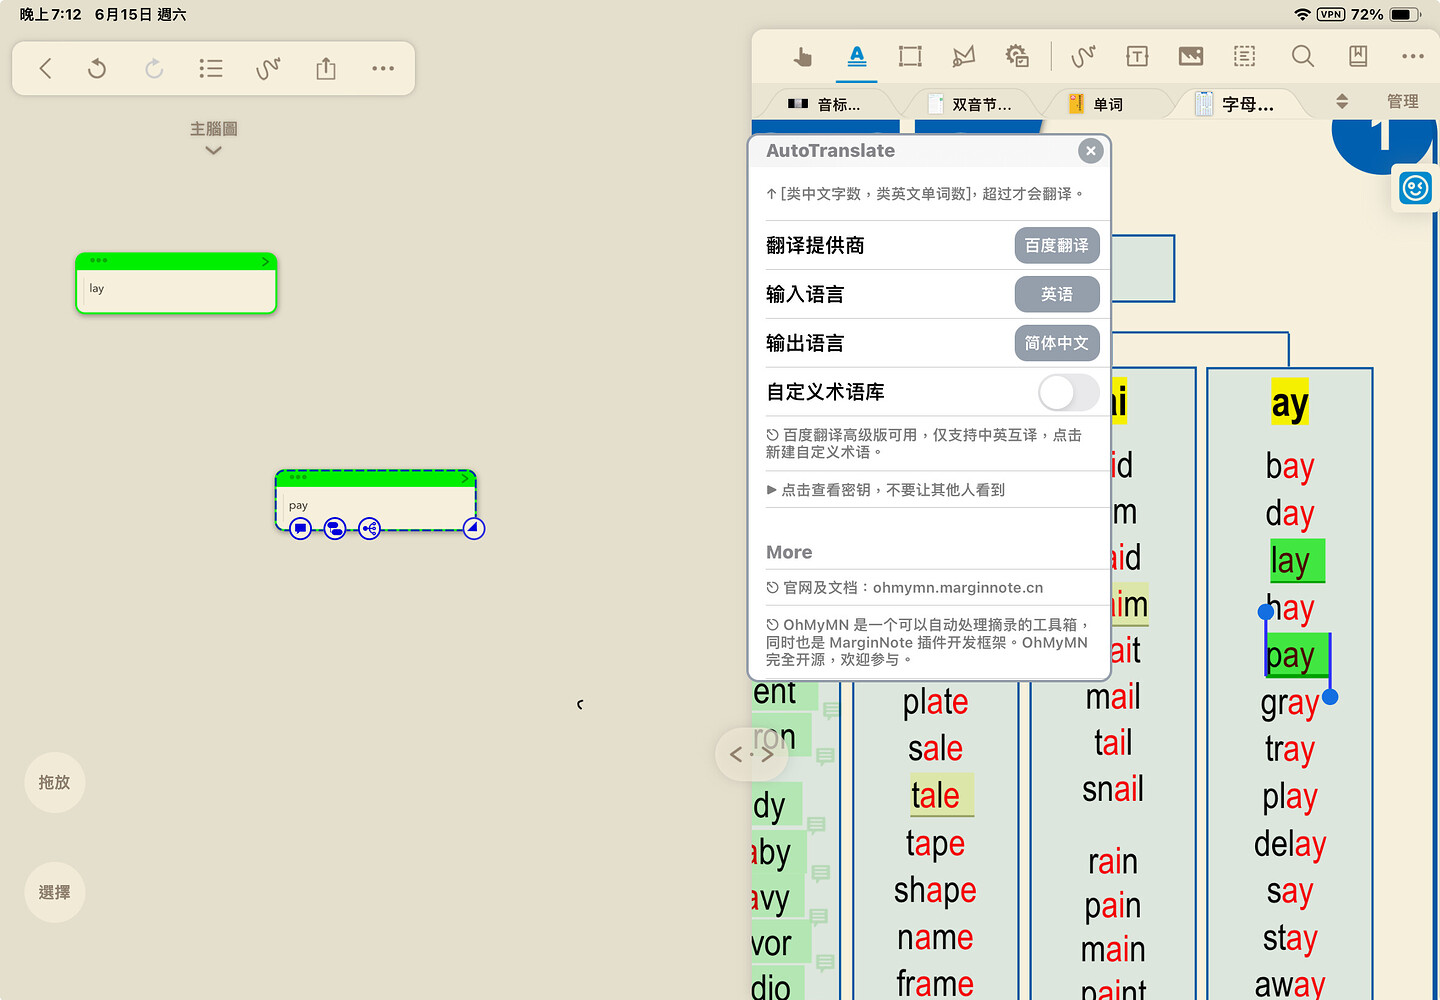This screenshot has width=1440, height=1000.
Task: Click the word snail in document
Action: pos(1113,789)
